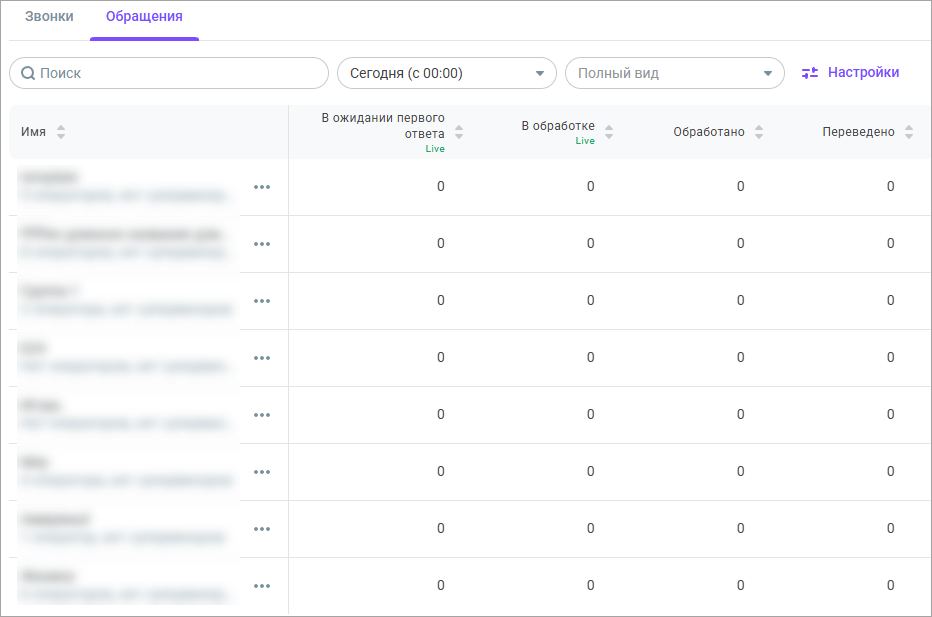Image resolution: width=932 pixels, height=617 pixels.
Task: Click the search magnifier icon
Action: click(28, 73)
